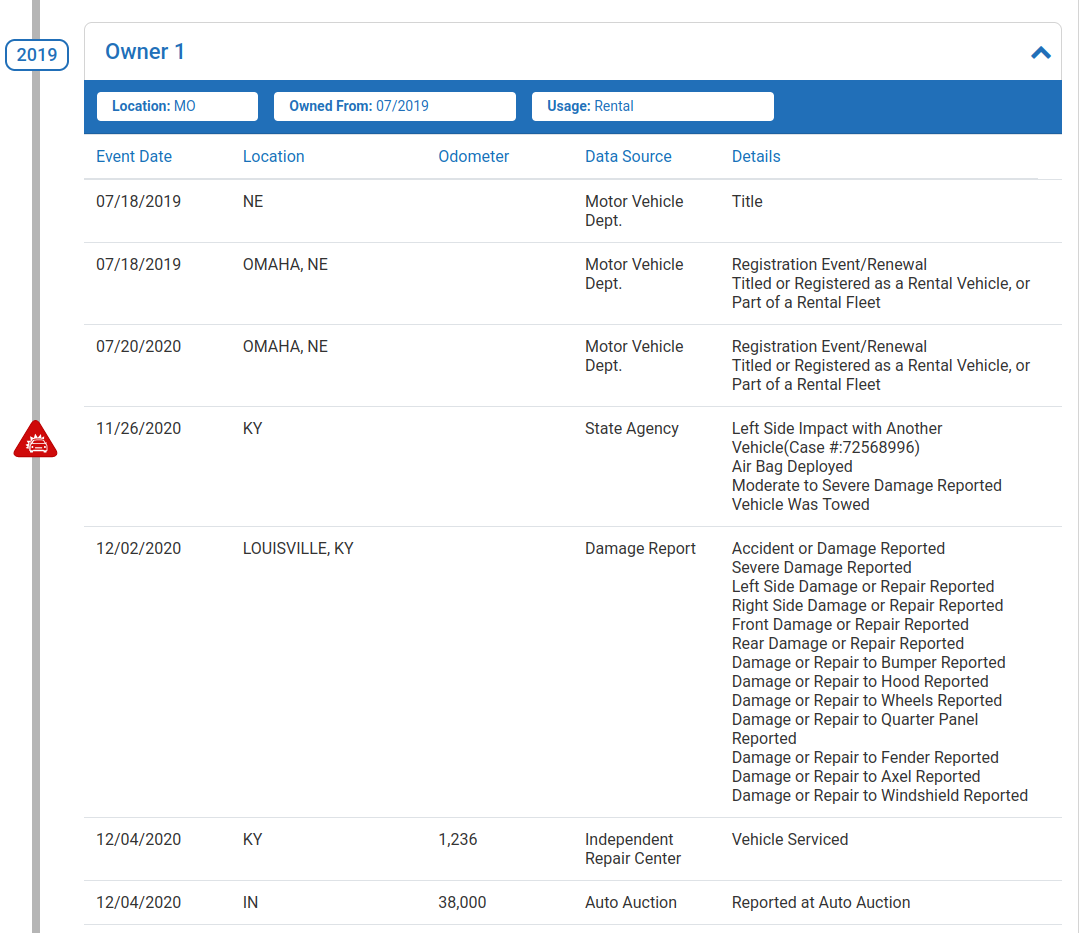This screenshot has height=933, width=1082.
Task: Click Damage or Repair to Wheels Reported
Action: tap(866, 700)
